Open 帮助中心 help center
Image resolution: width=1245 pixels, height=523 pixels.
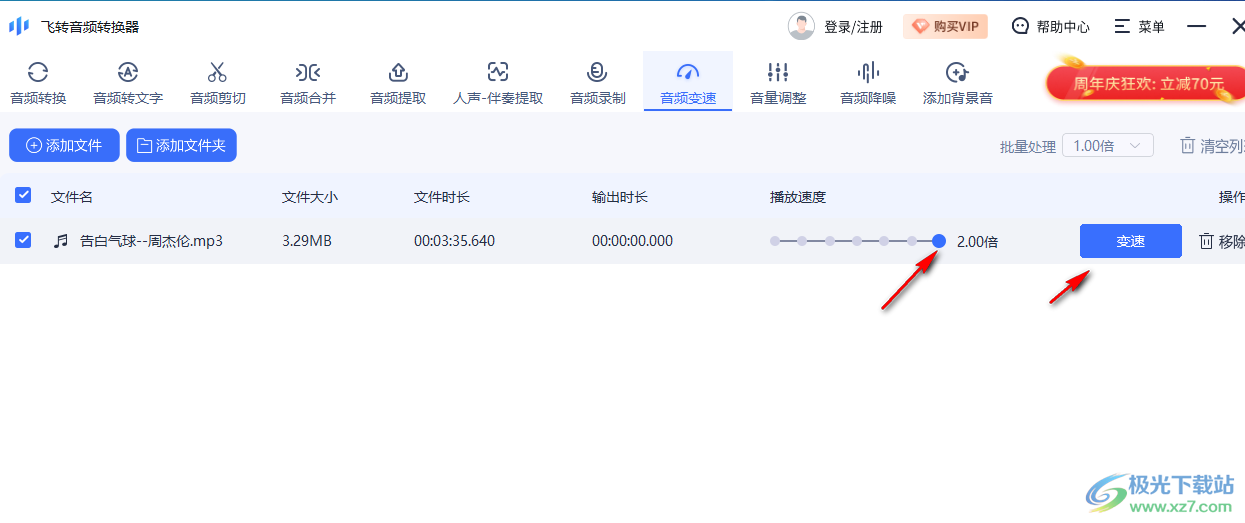[x=1050, y=27]
